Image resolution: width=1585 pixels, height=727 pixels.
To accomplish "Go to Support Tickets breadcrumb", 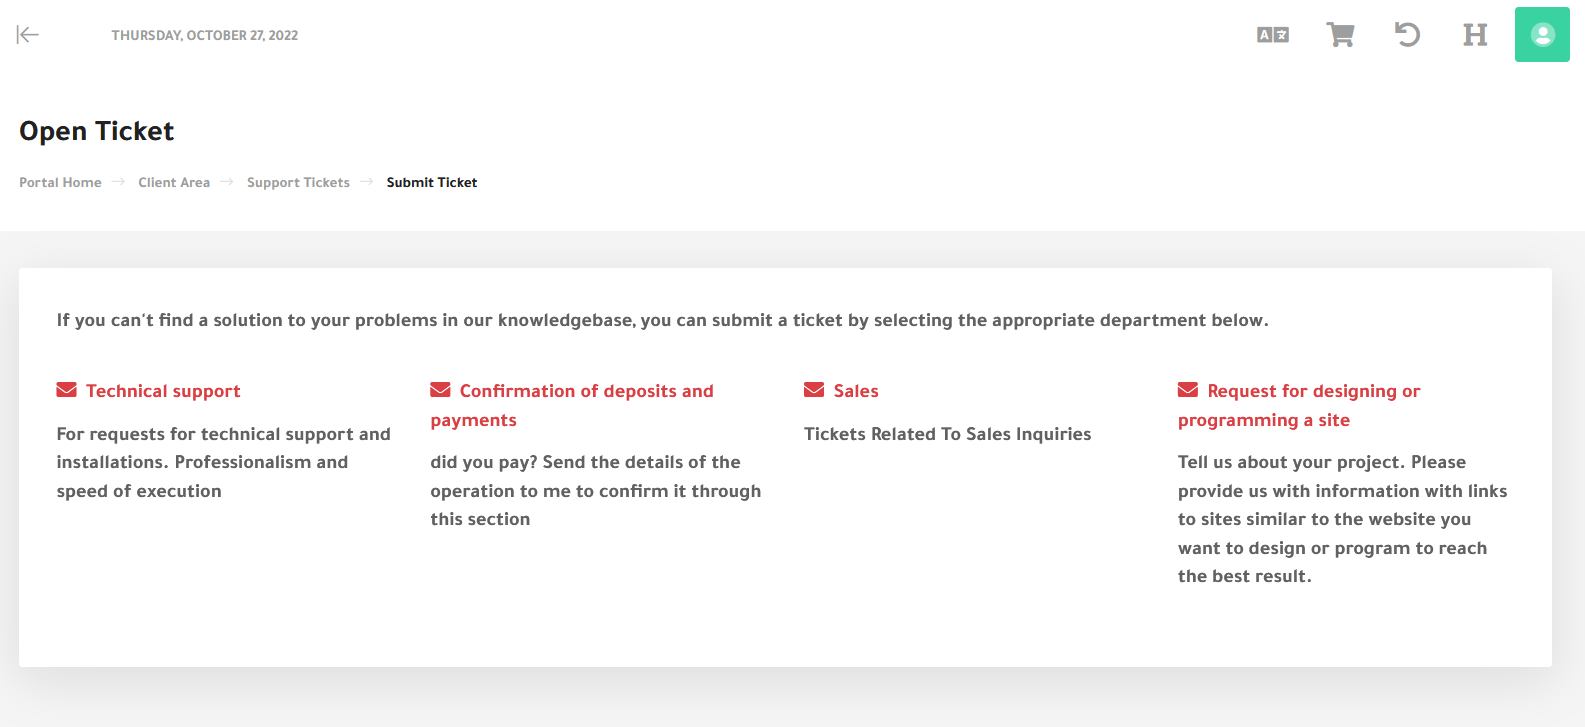I will click(x=298, y=182).
